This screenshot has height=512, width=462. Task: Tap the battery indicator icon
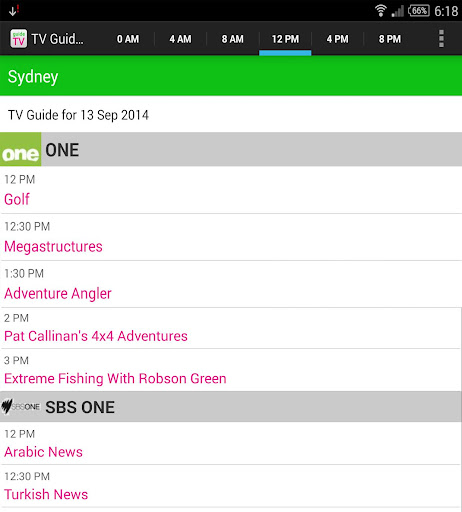[x=418, y=11]
